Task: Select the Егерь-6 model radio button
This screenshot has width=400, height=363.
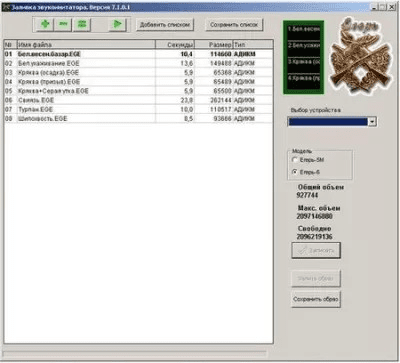Action: [x=294, y=172]
